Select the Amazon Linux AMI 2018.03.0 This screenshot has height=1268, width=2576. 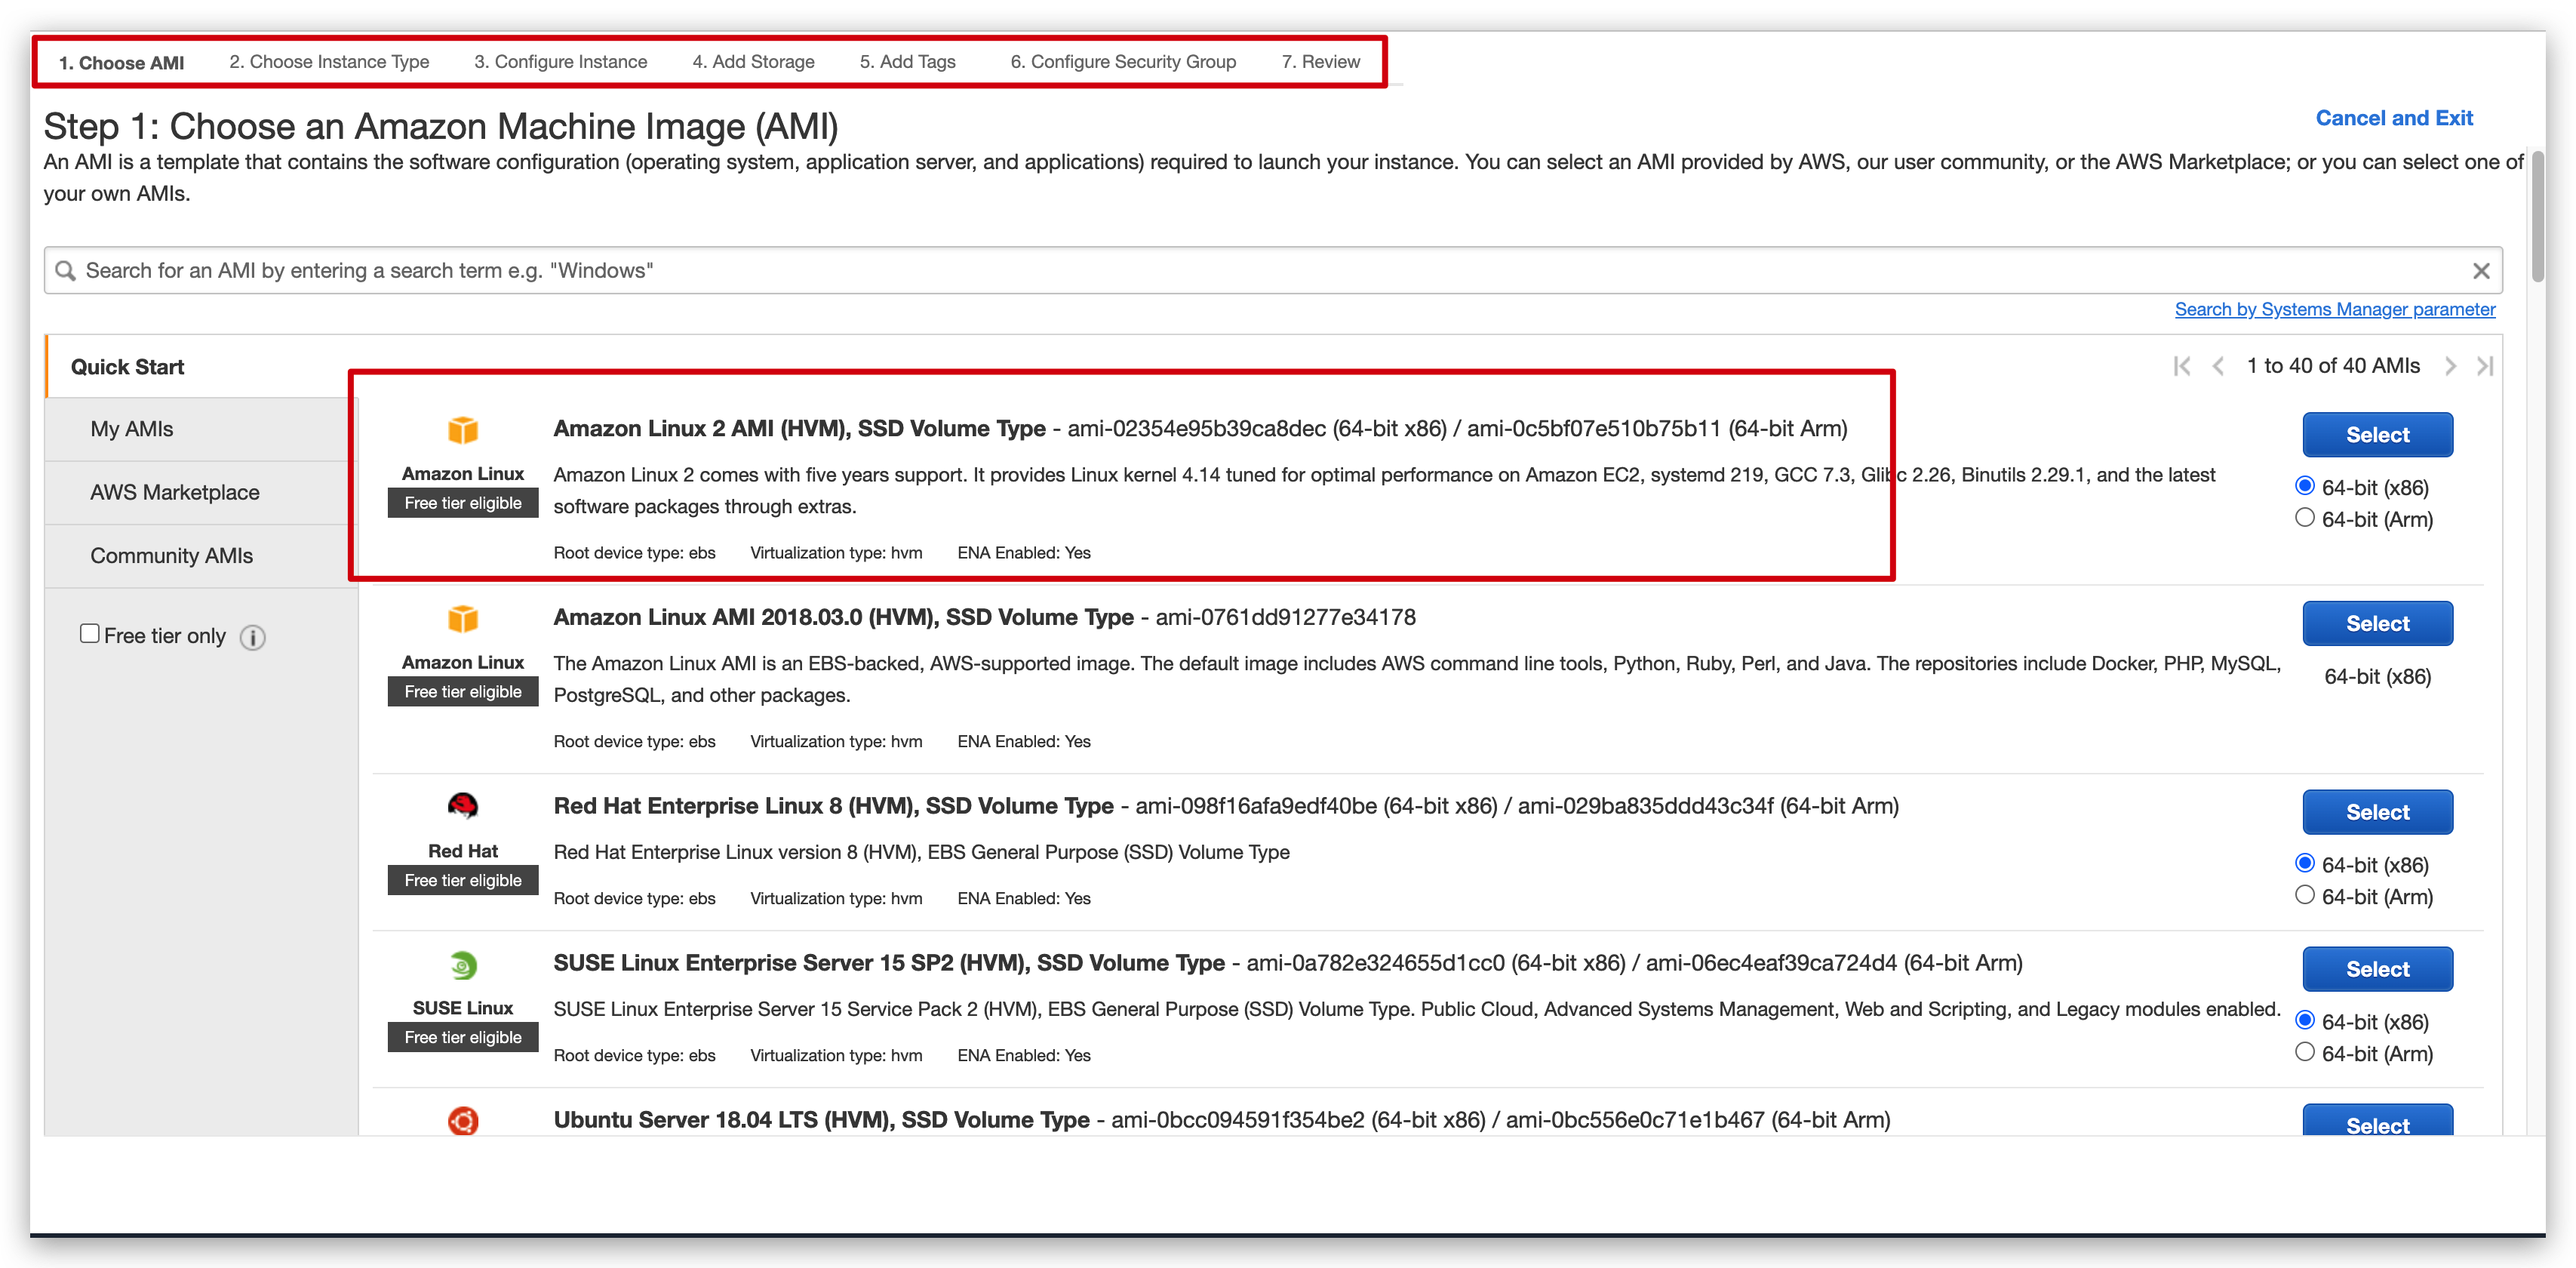2378,624
